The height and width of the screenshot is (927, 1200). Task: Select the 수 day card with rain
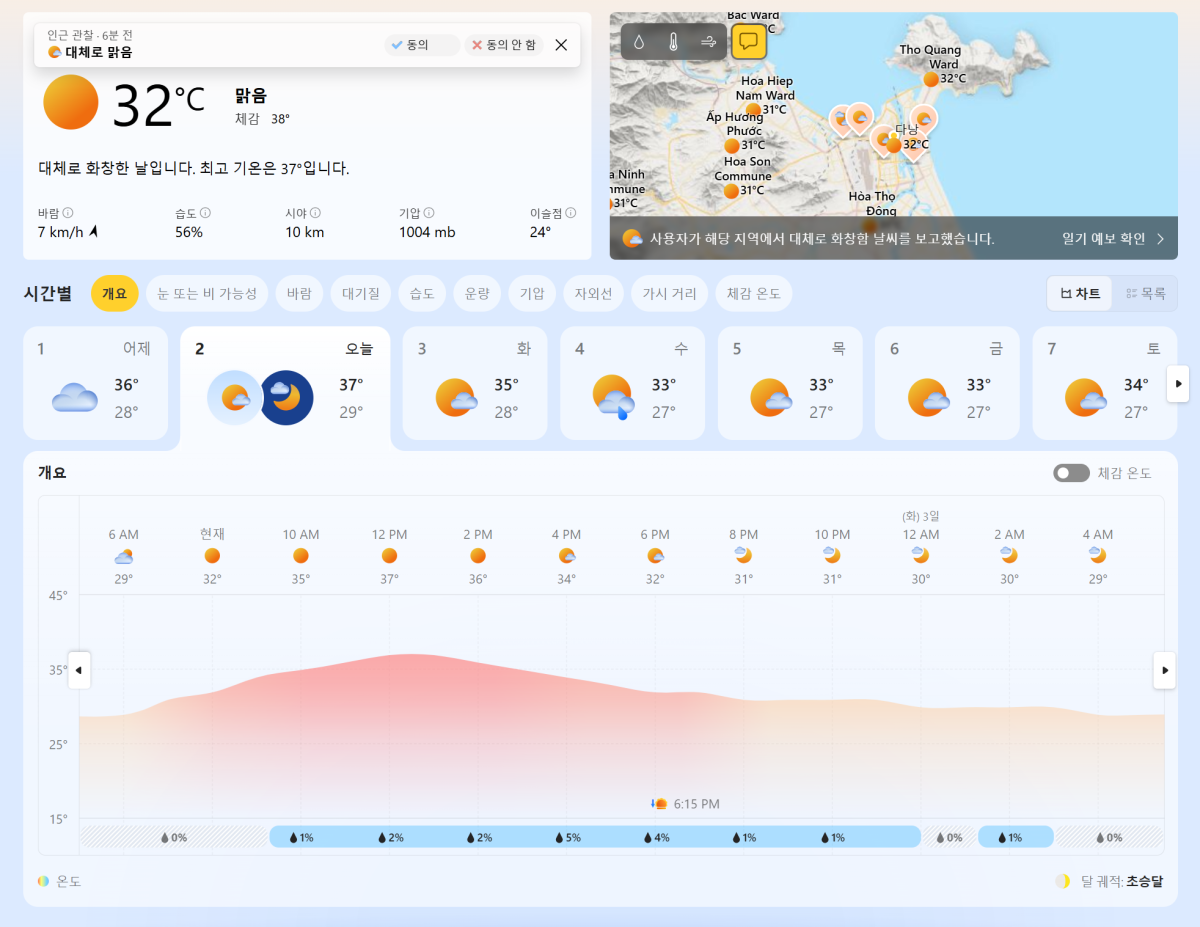632,383
